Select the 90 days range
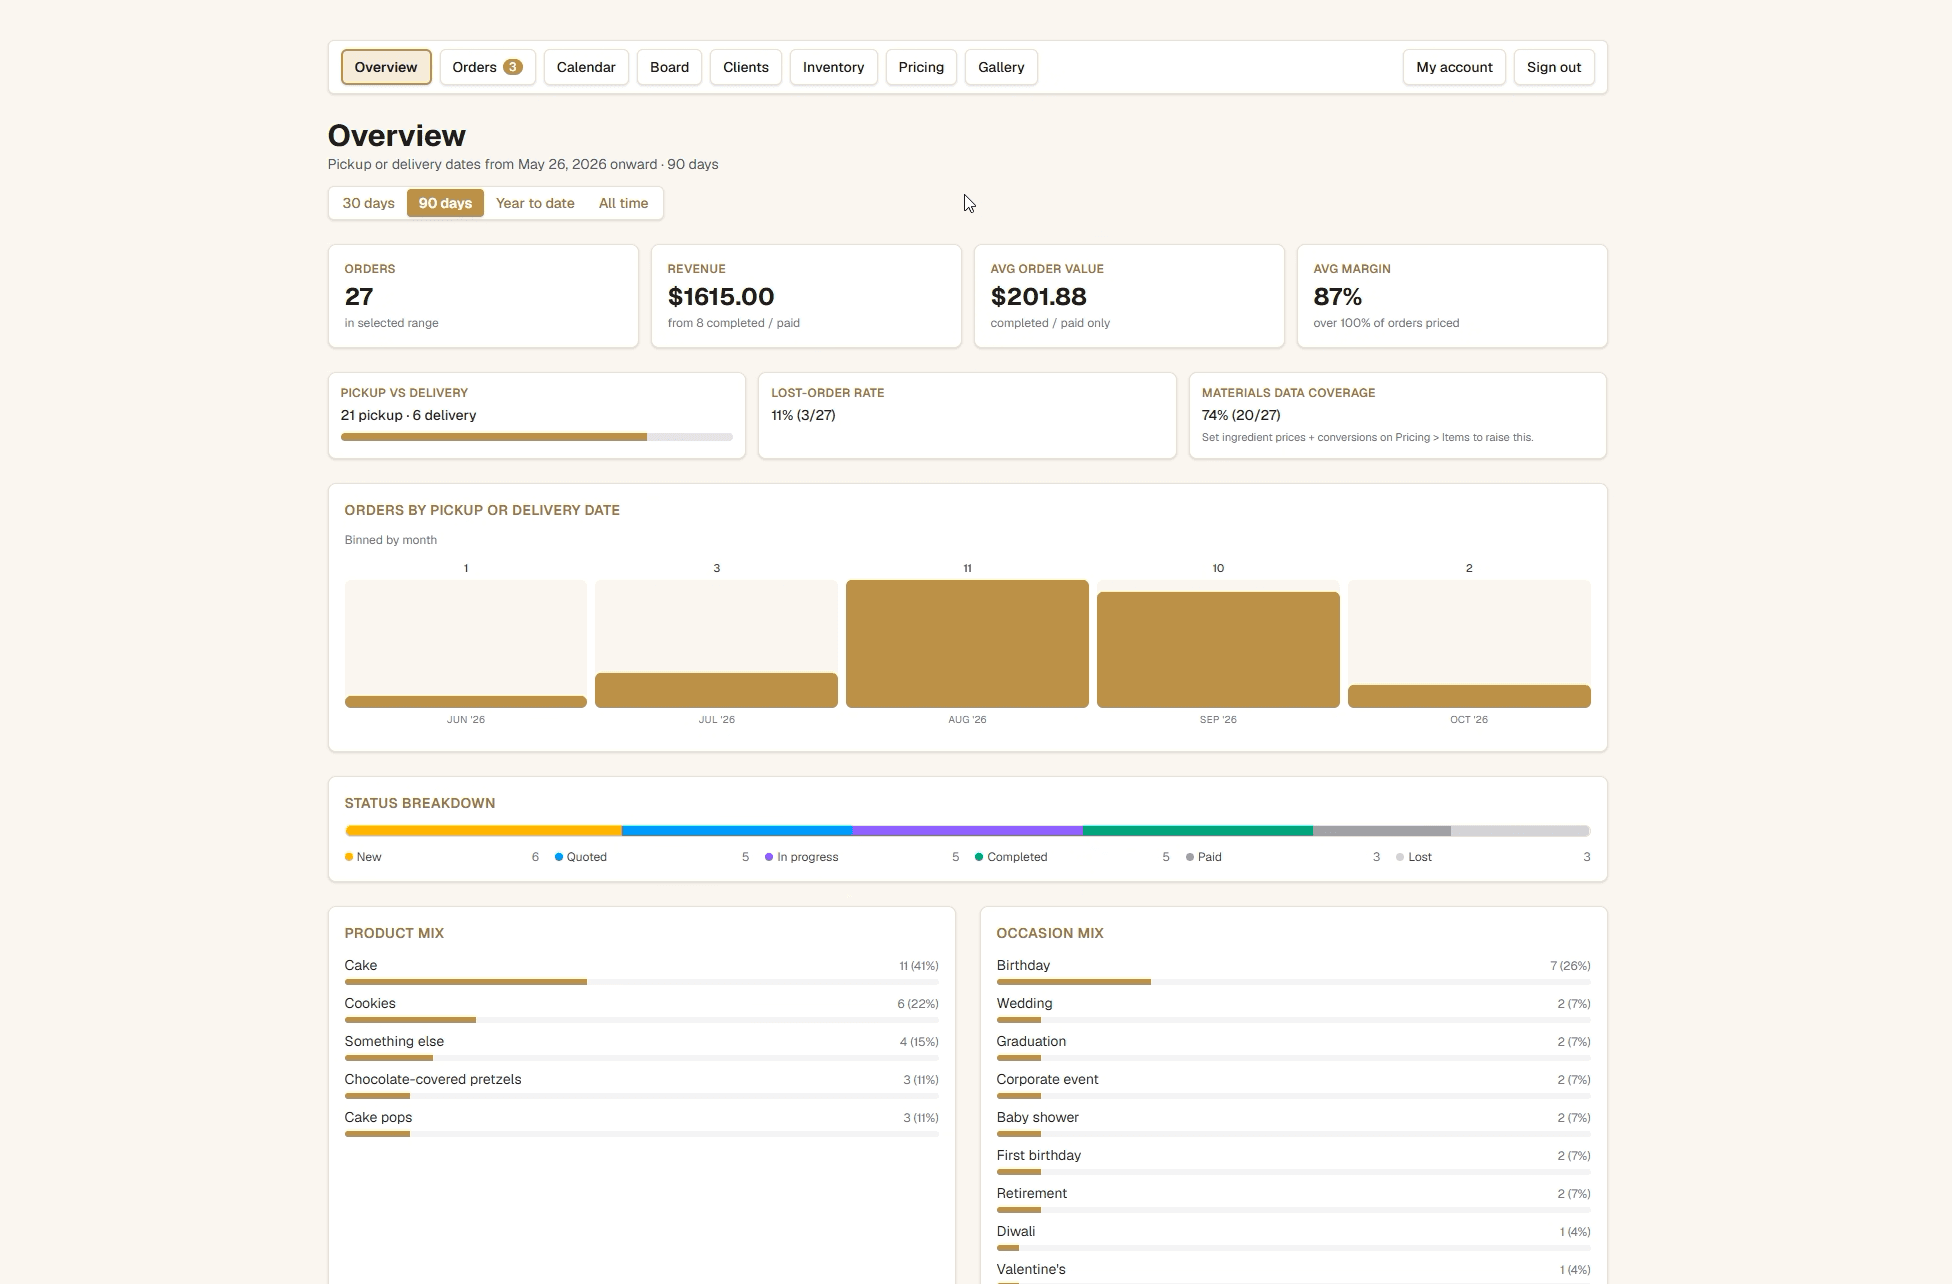 pyautogui.click(x=445, y=203)
